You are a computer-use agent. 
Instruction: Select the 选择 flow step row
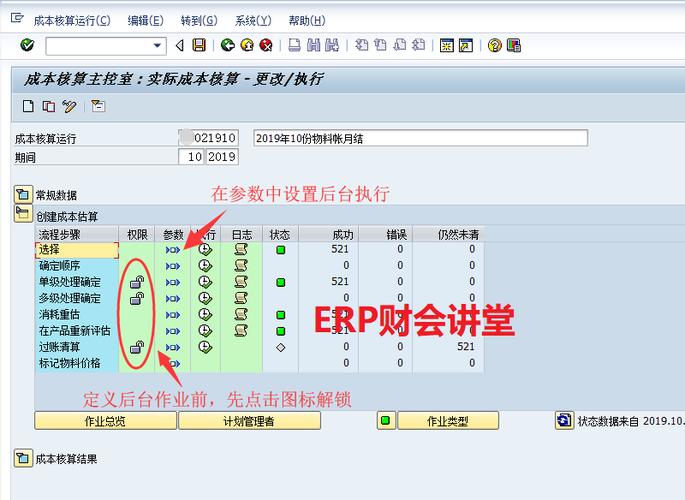77,250
